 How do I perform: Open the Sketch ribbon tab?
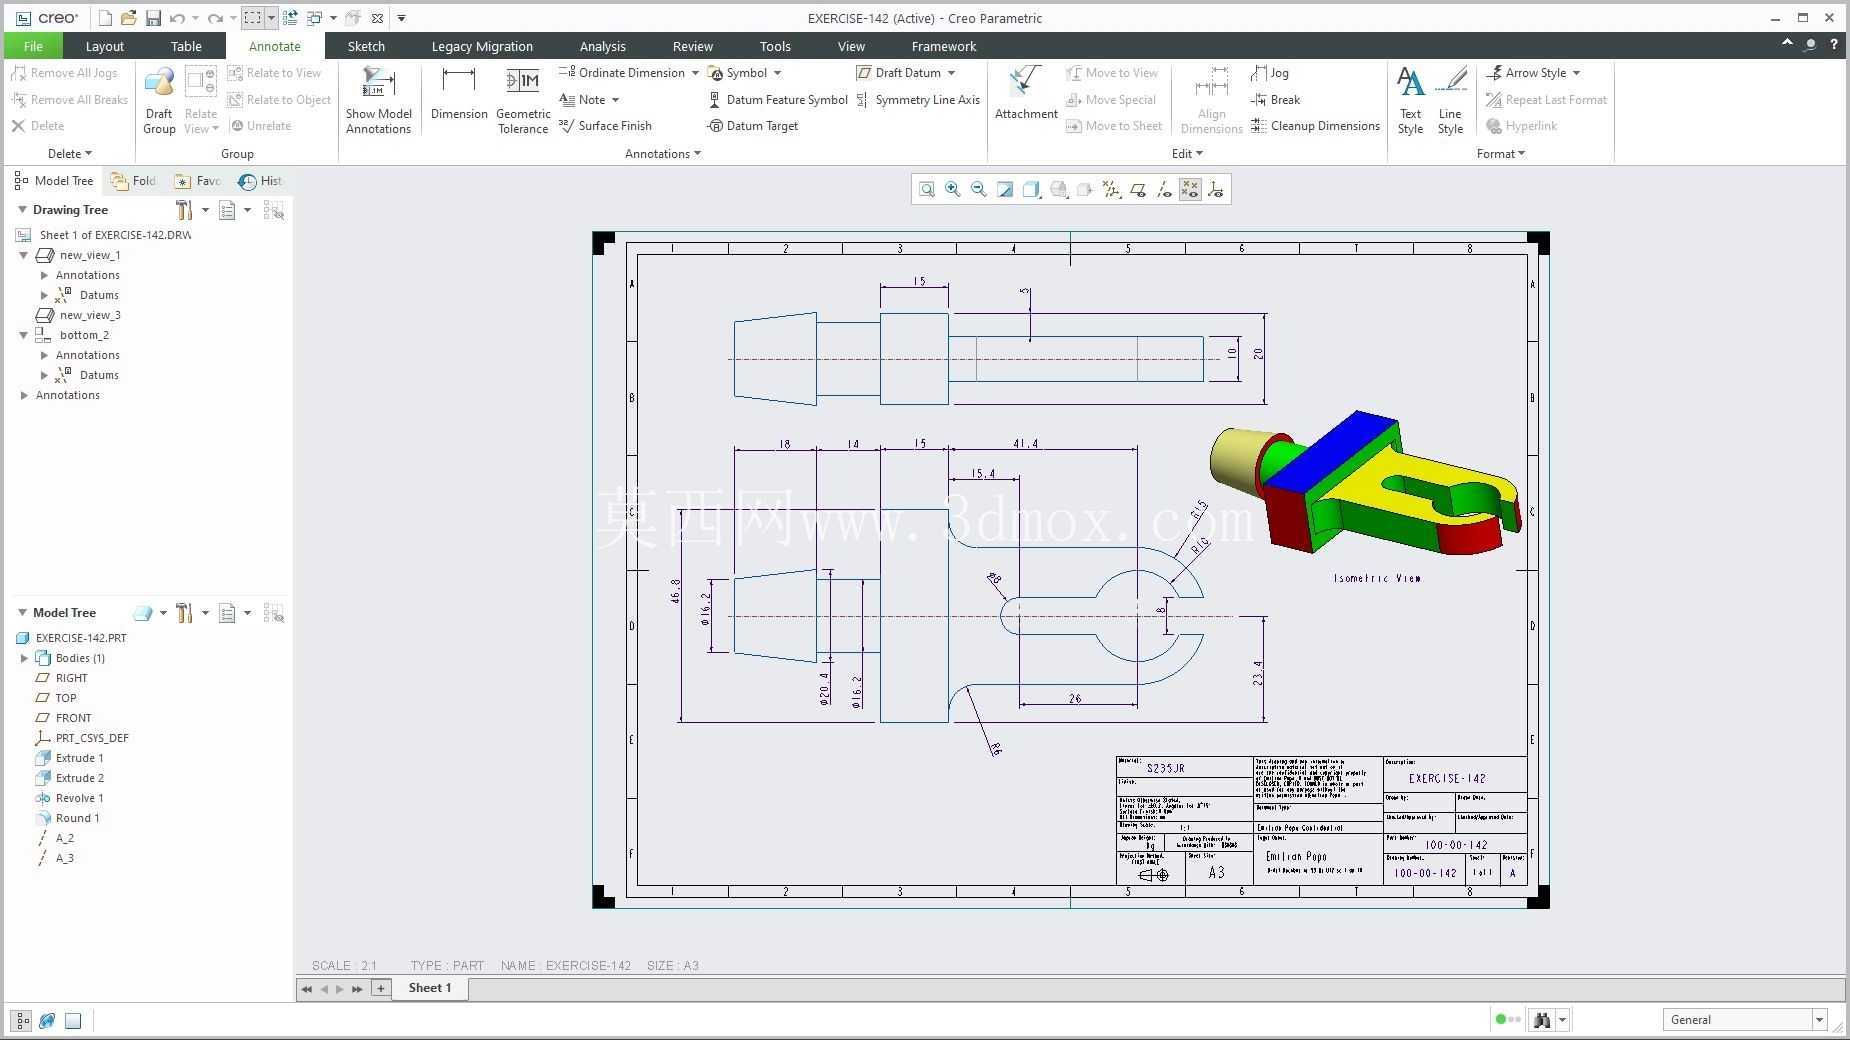[366, 46]
